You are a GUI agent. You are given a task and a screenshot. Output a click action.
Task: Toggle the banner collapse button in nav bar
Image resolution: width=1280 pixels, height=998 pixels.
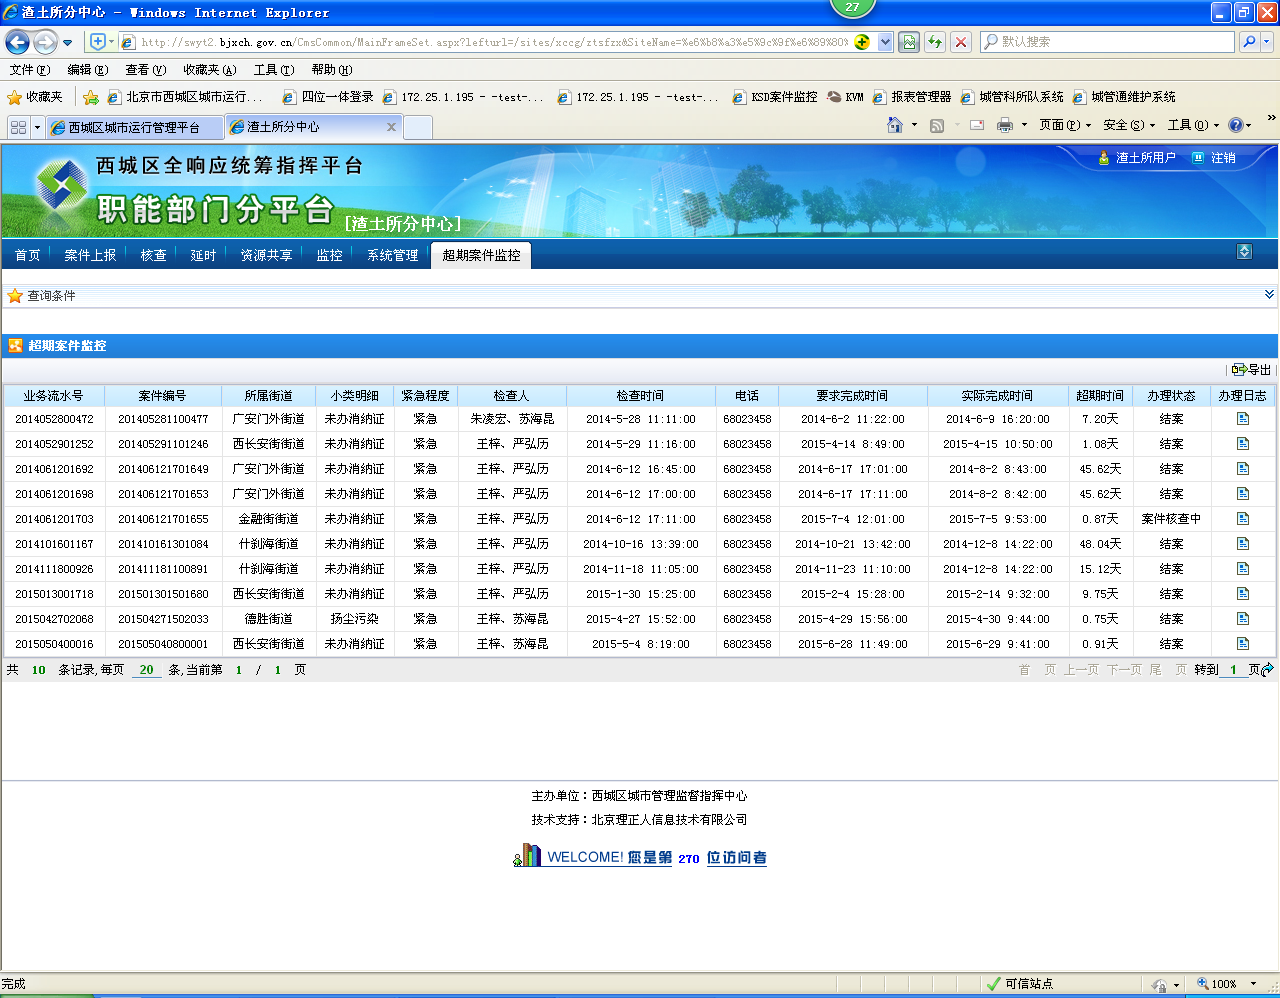(x=1244, y=252)
